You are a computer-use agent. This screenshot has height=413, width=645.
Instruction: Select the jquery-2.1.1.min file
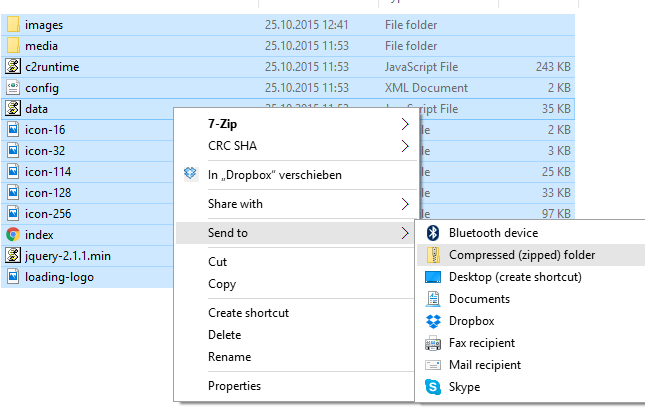pos(67,256)
